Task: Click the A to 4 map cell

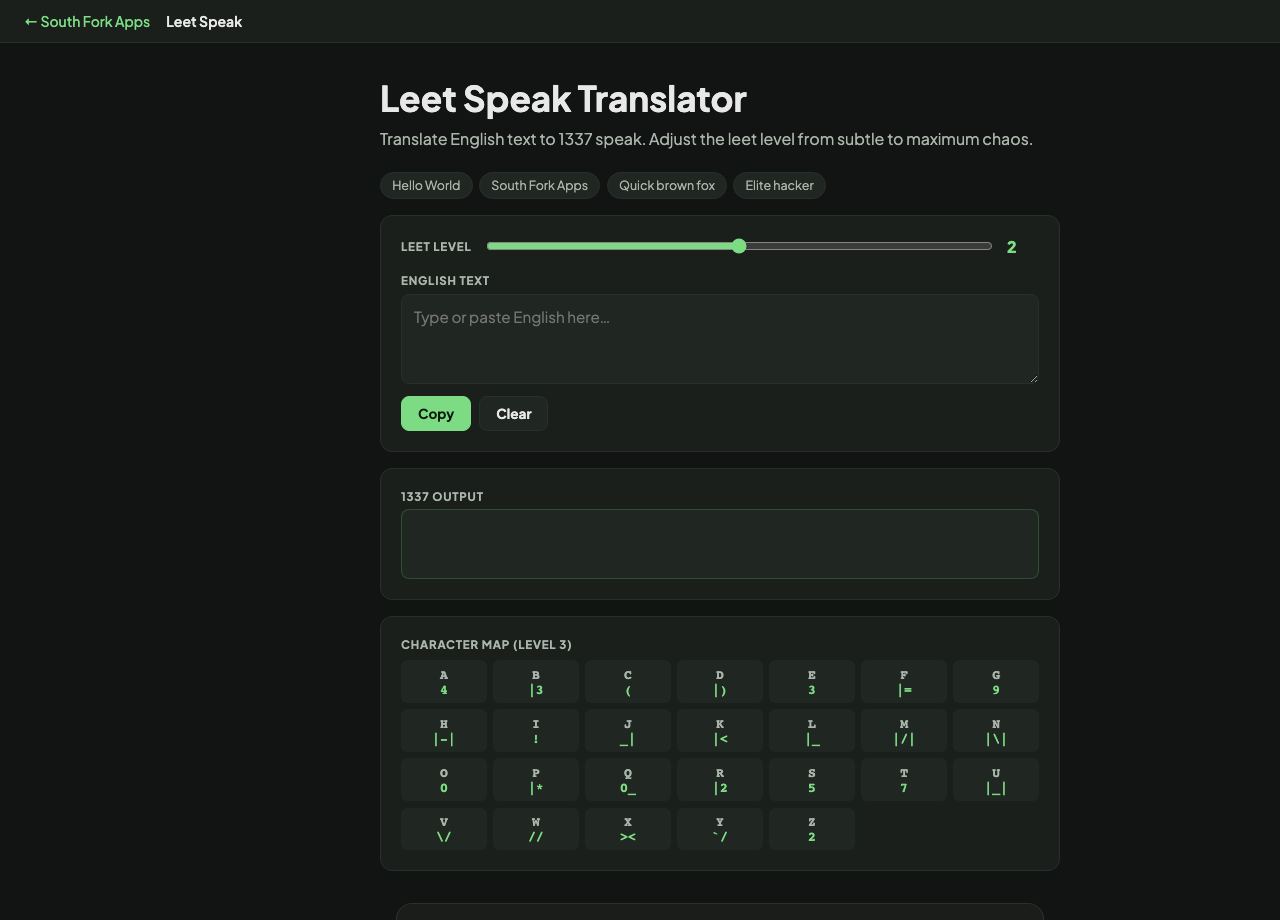Action: point(444,682)
